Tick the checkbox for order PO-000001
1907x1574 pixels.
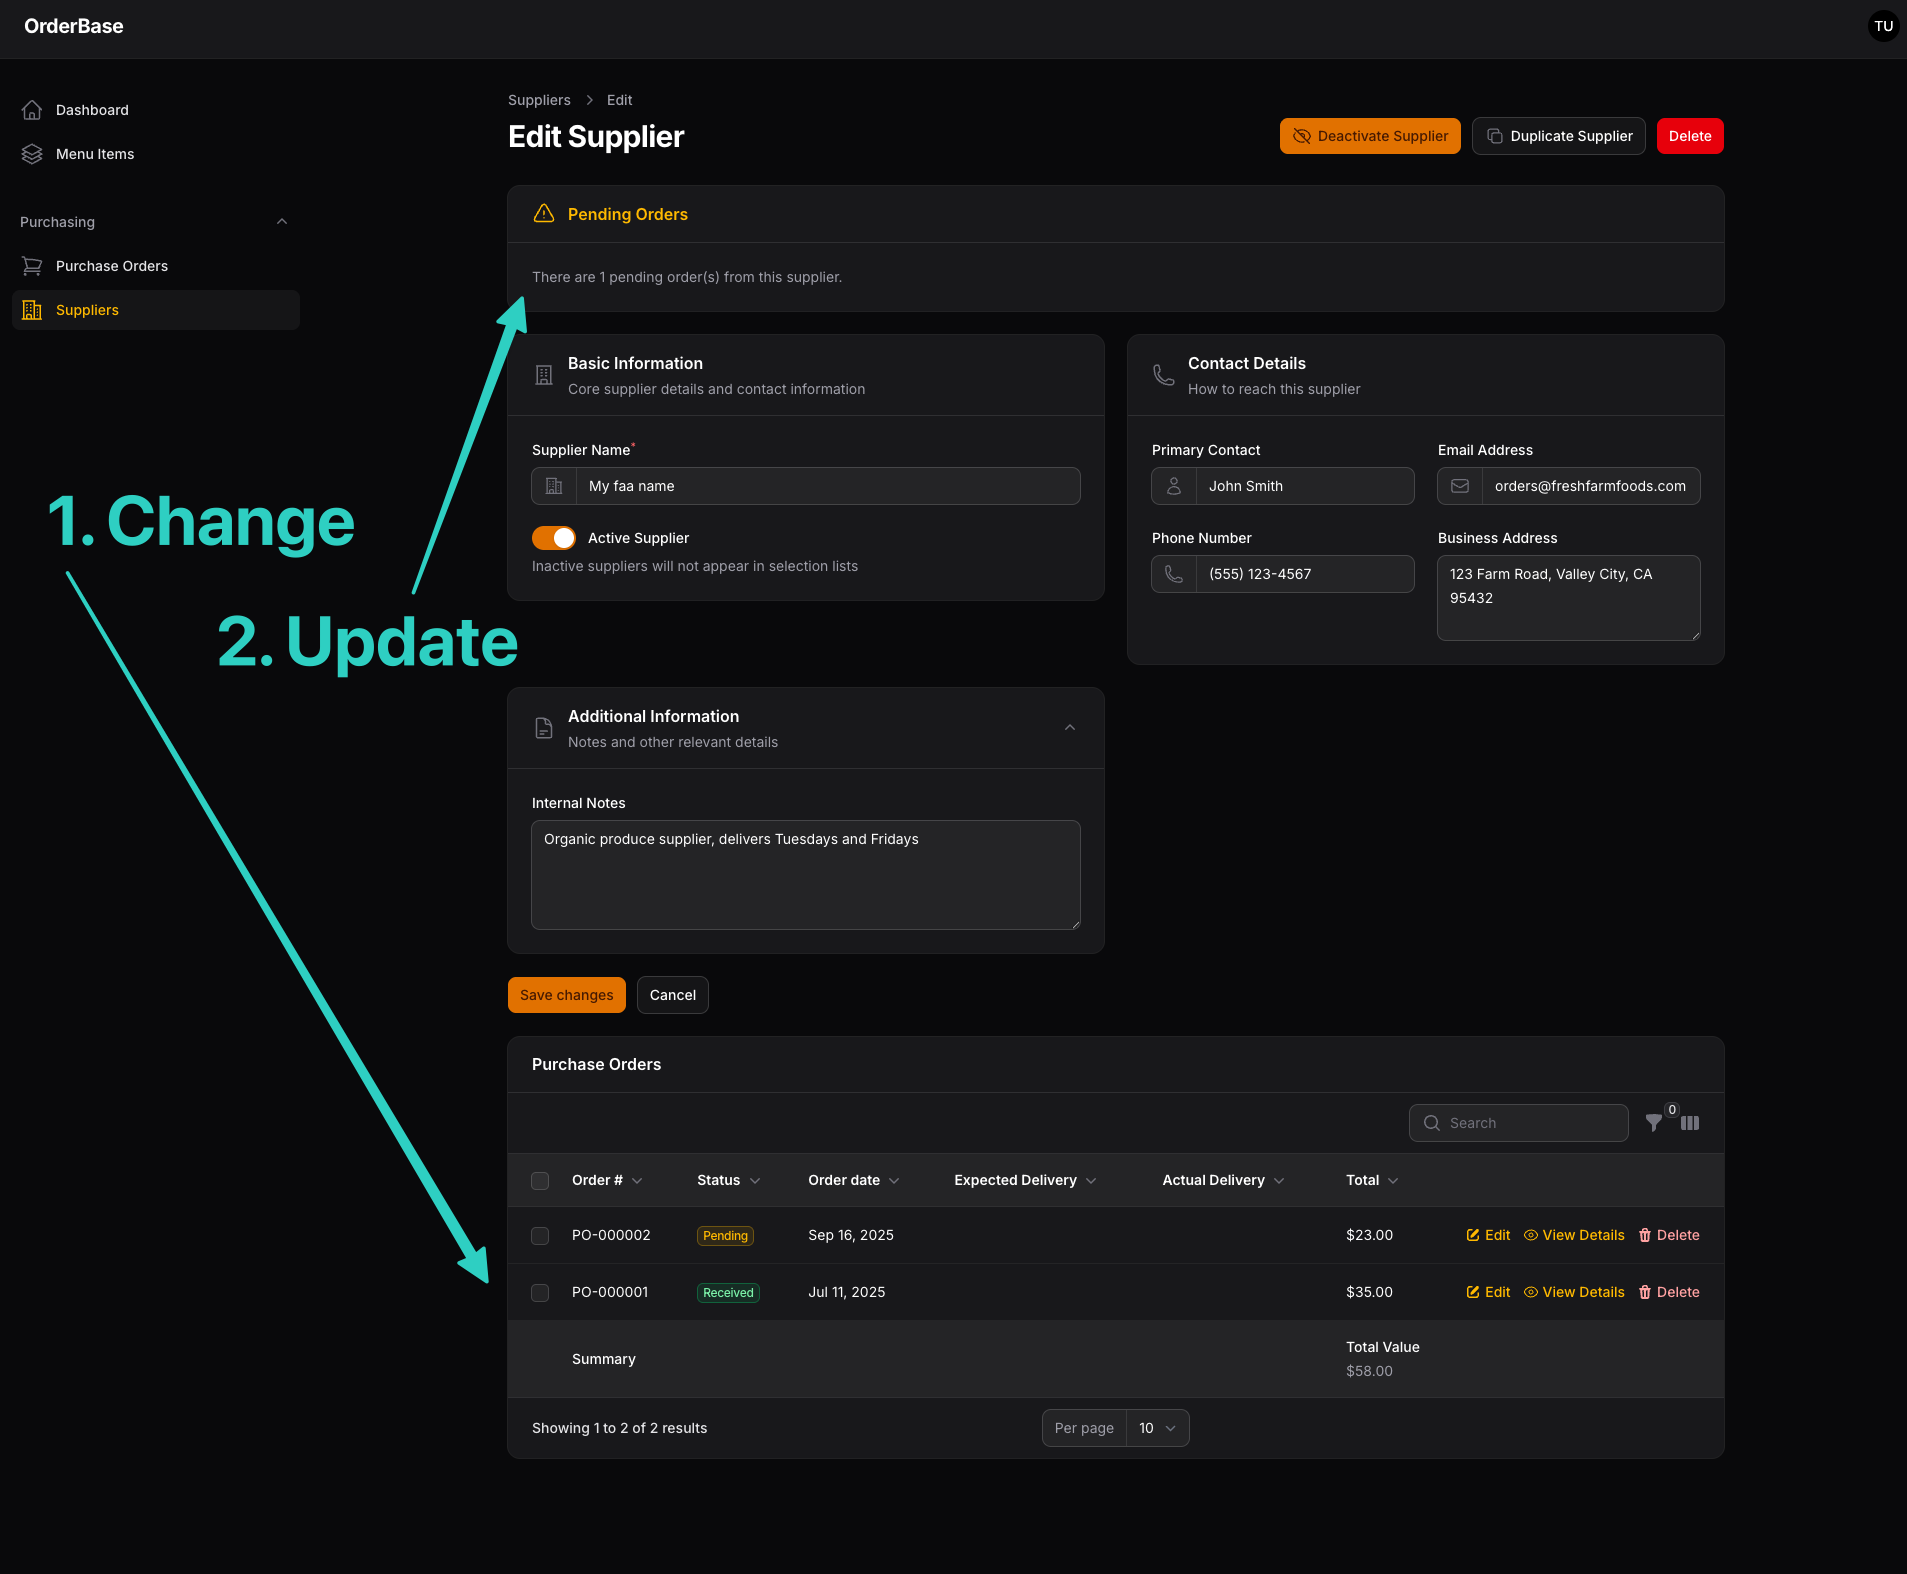[x=540, y=1292]
